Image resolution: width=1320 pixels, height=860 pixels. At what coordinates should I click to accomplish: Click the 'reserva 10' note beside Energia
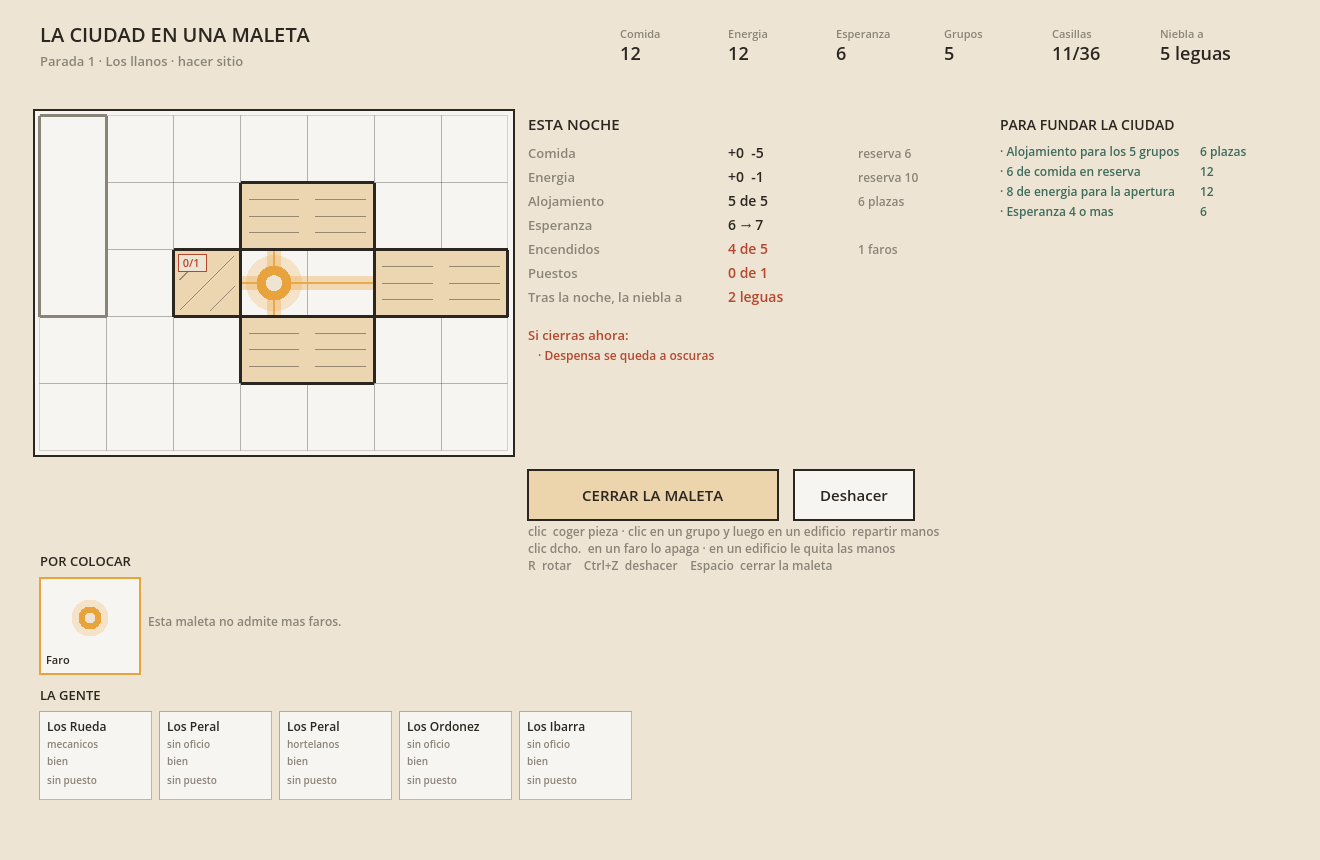click(x=888, y=178)
